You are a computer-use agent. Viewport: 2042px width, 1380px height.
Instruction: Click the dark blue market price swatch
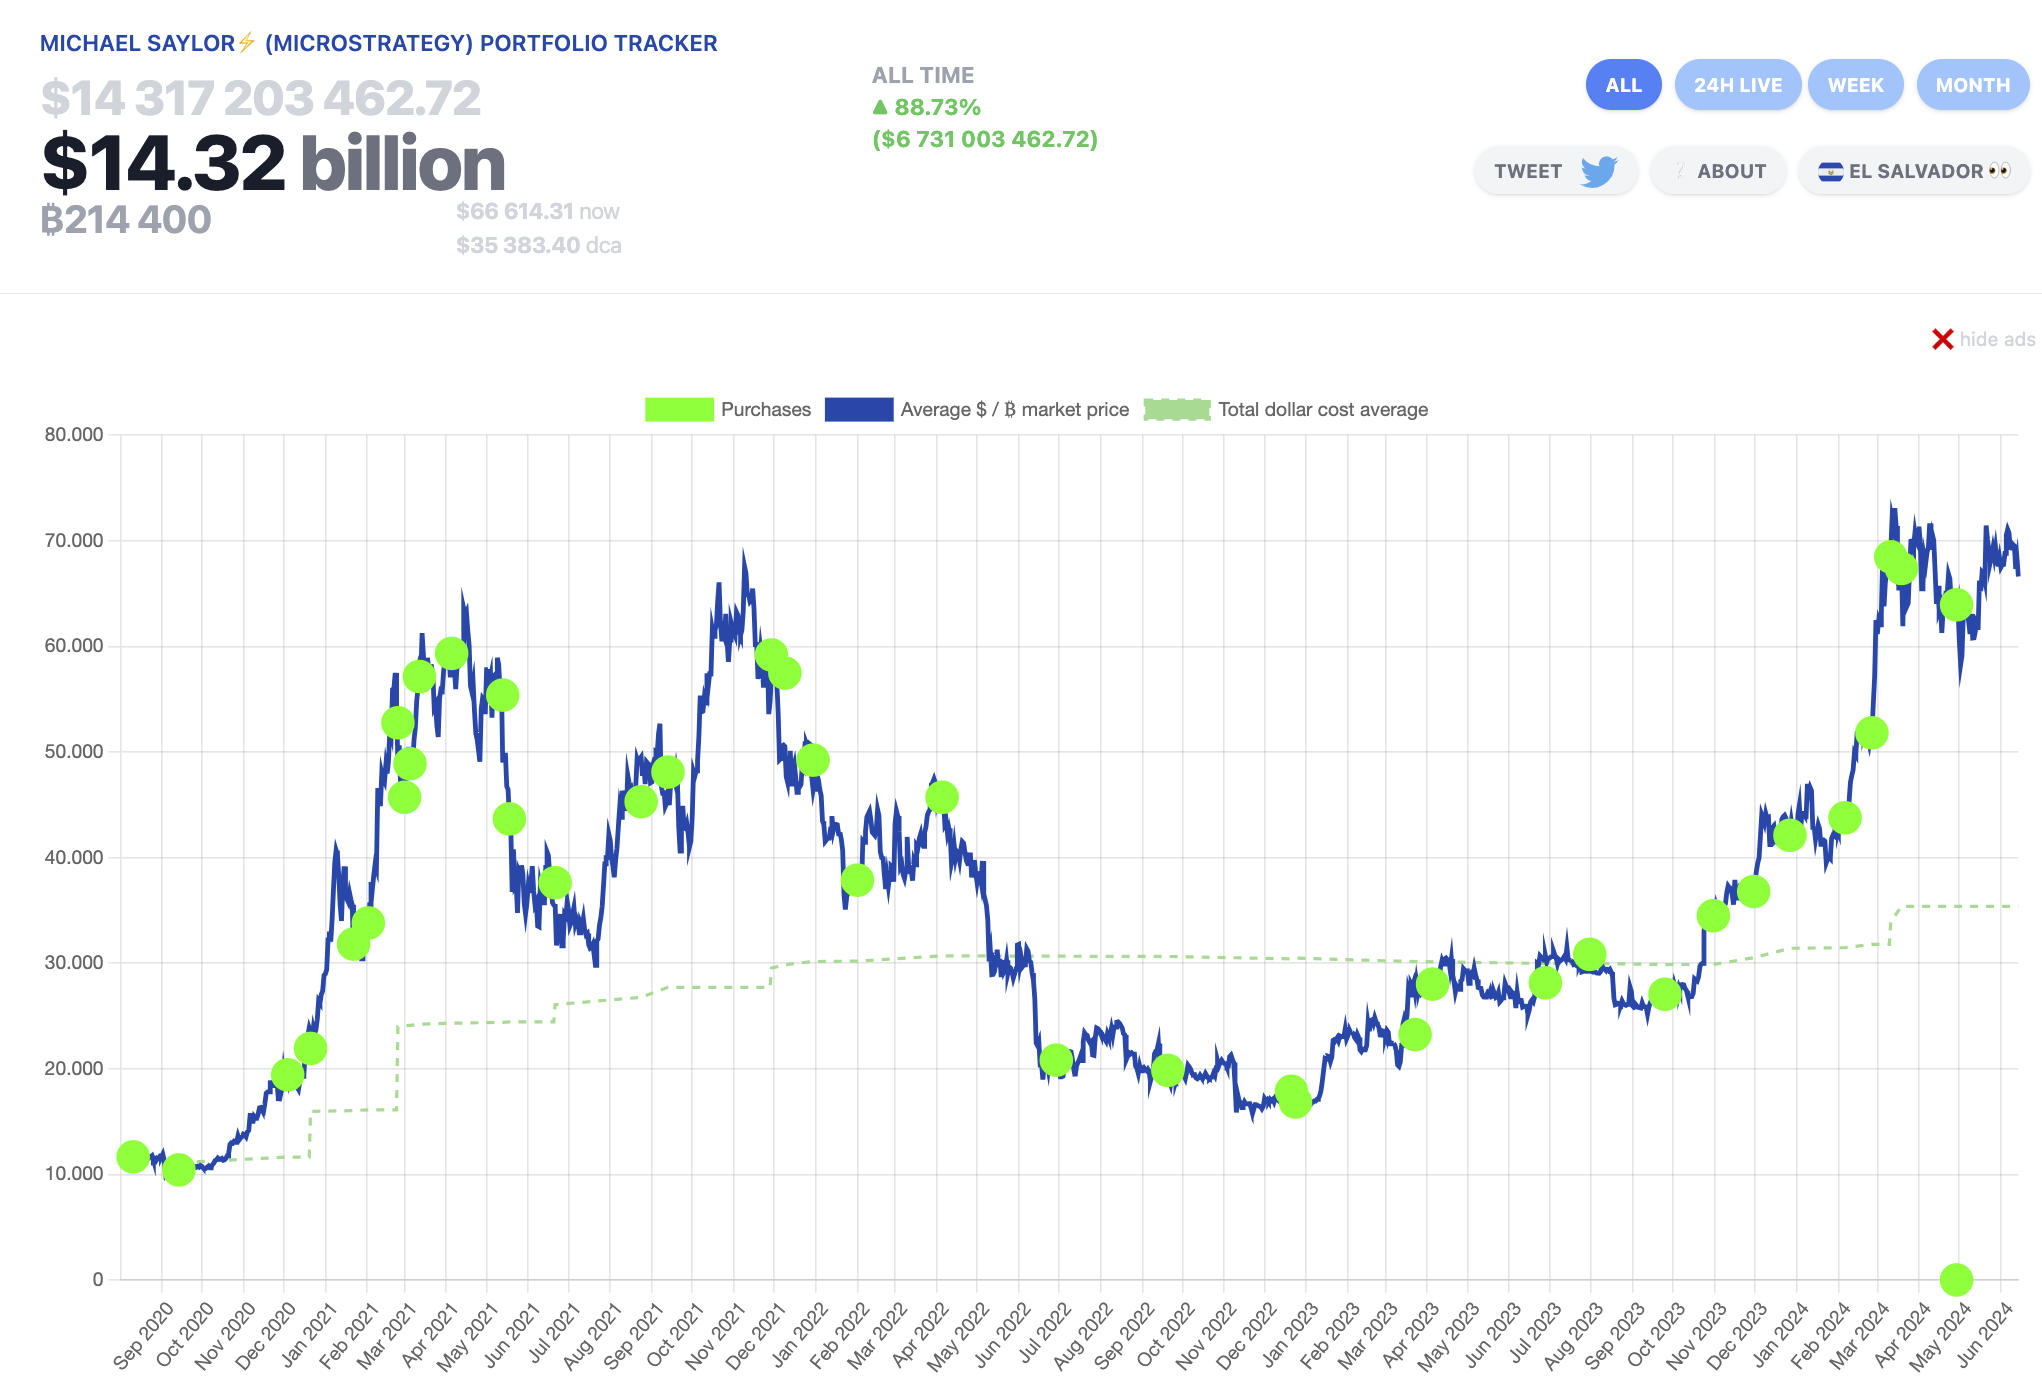[x=858, y=410]
